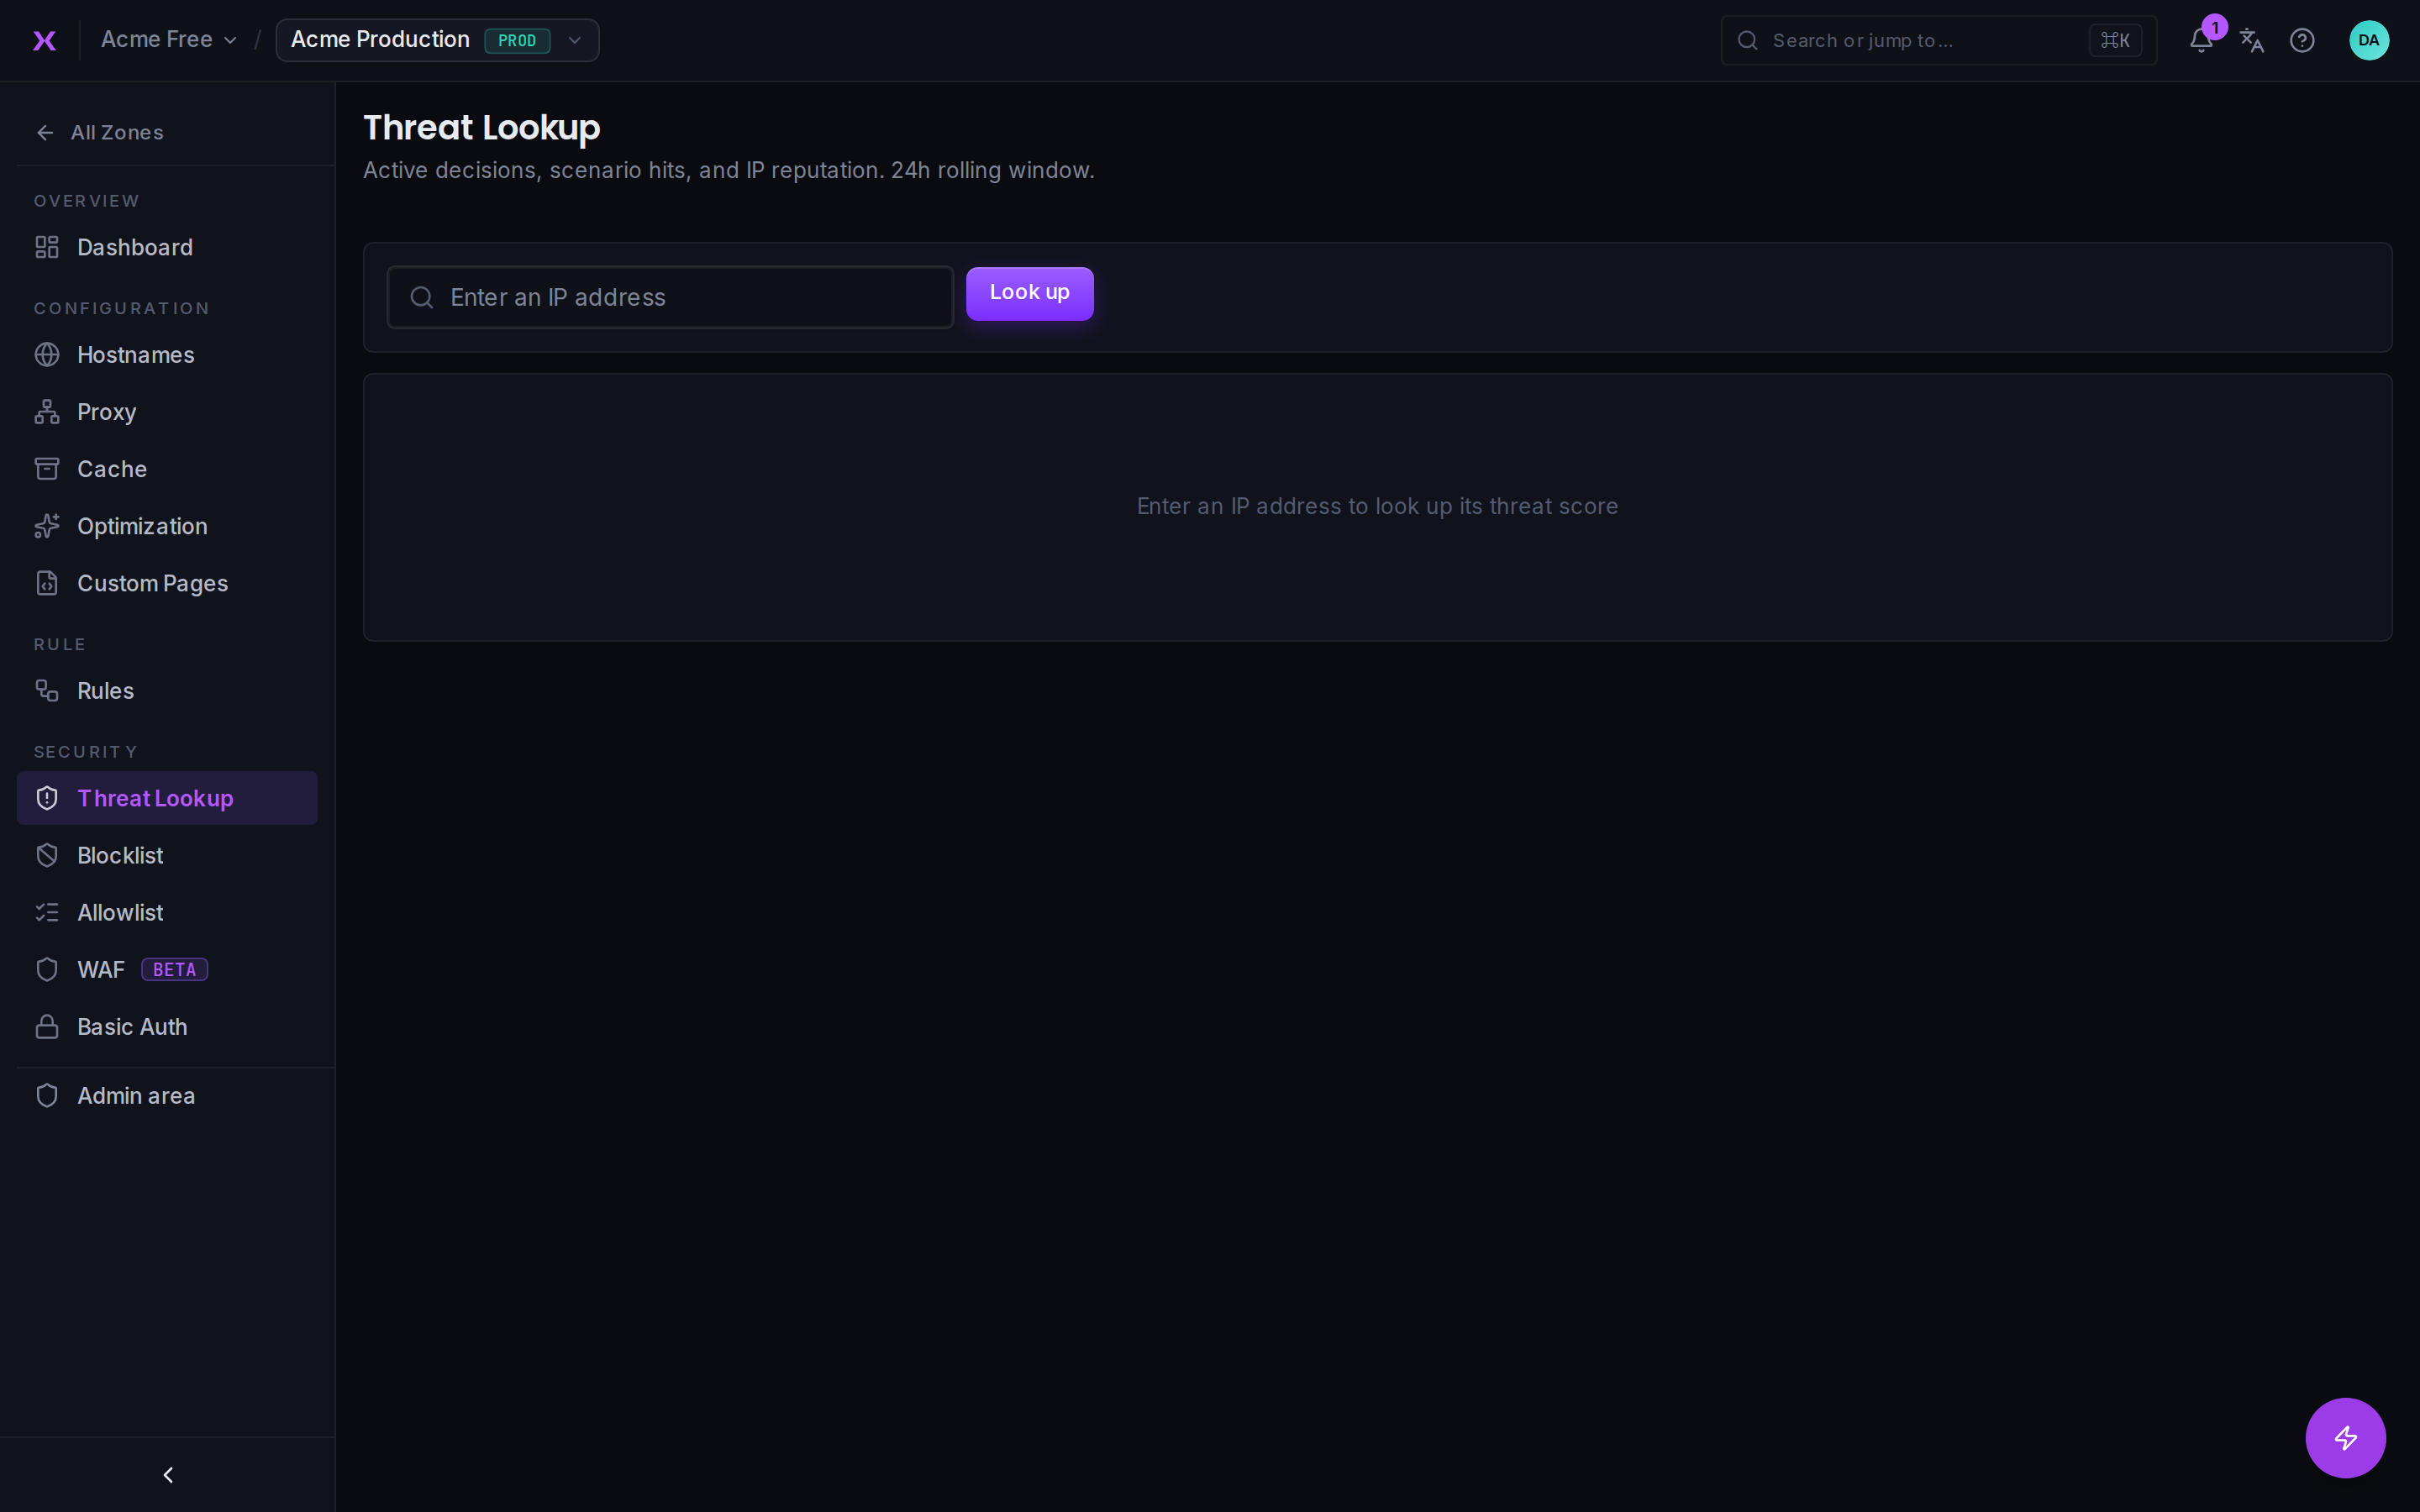
Task: Click the Optimization sparkle icon
Action: pos(47,526)
